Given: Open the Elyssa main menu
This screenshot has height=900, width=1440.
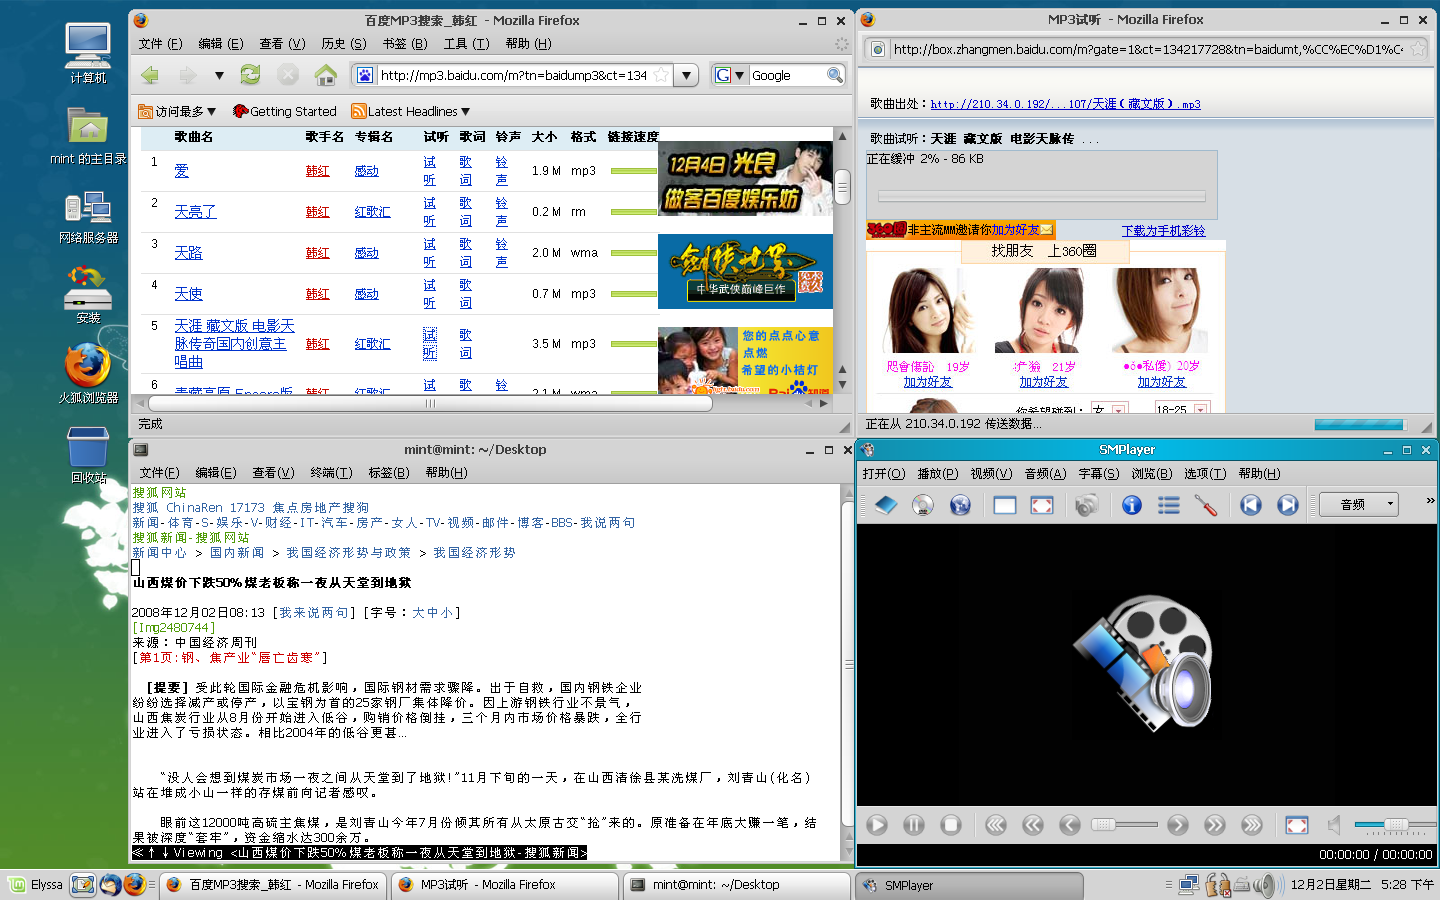Looking at the screenshot, I should click(x=36, y=885).
